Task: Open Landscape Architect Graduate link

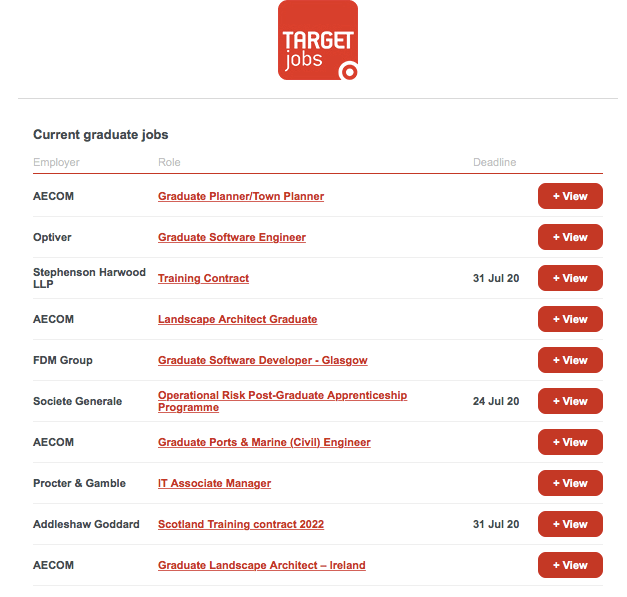Action: (237, 320)
